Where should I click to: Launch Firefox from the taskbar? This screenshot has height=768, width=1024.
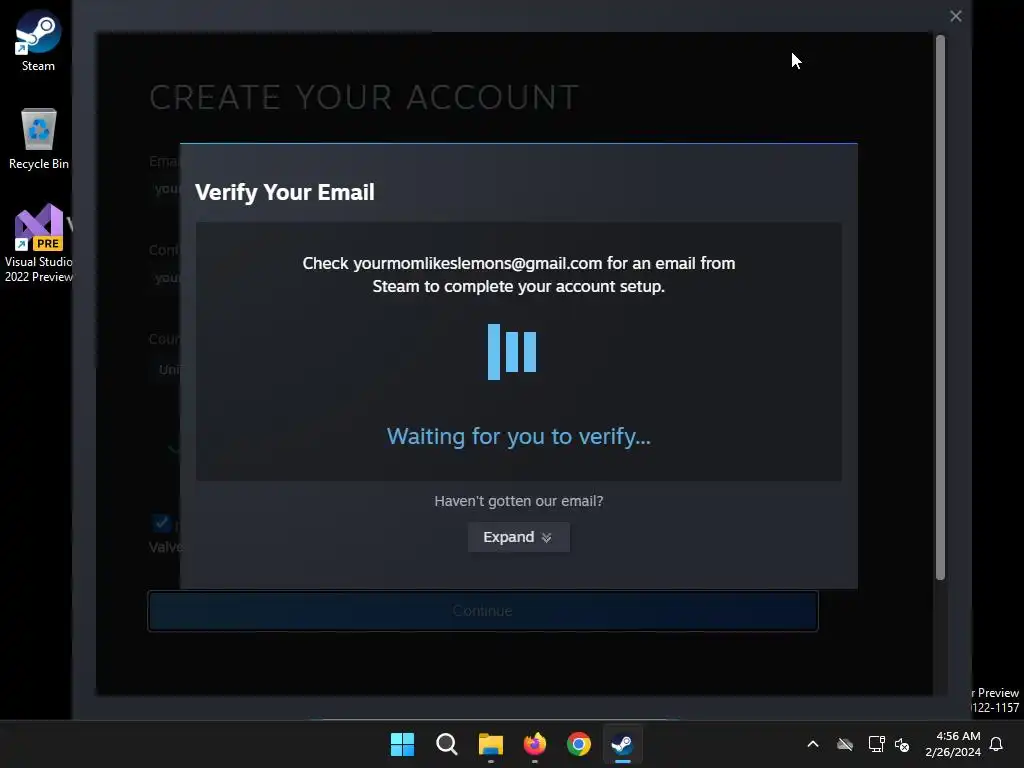click(535, 744)
